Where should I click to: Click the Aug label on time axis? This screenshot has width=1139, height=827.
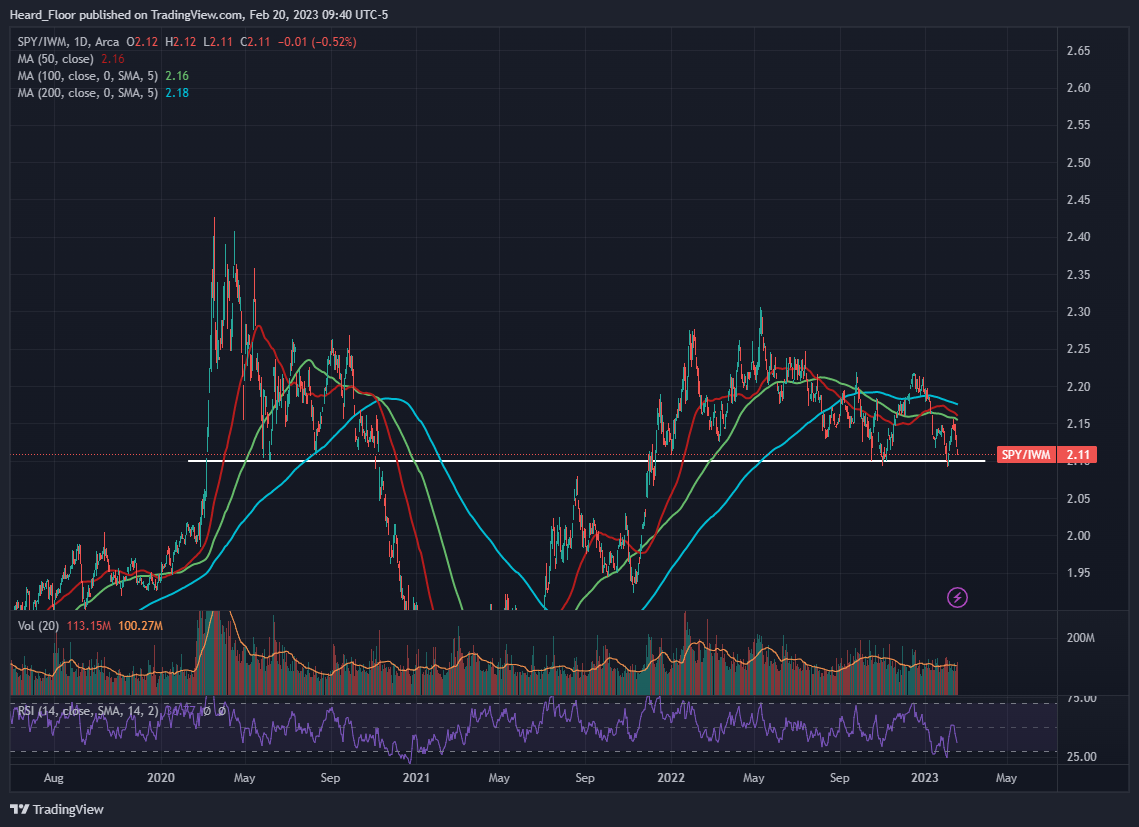pos(54,778)
